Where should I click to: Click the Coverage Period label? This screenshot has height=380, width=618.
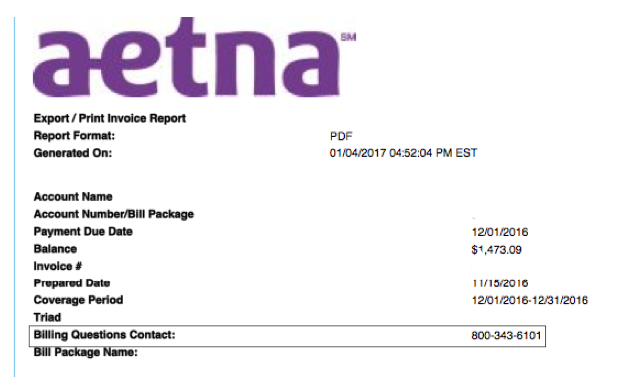click(x=78, y=300)
